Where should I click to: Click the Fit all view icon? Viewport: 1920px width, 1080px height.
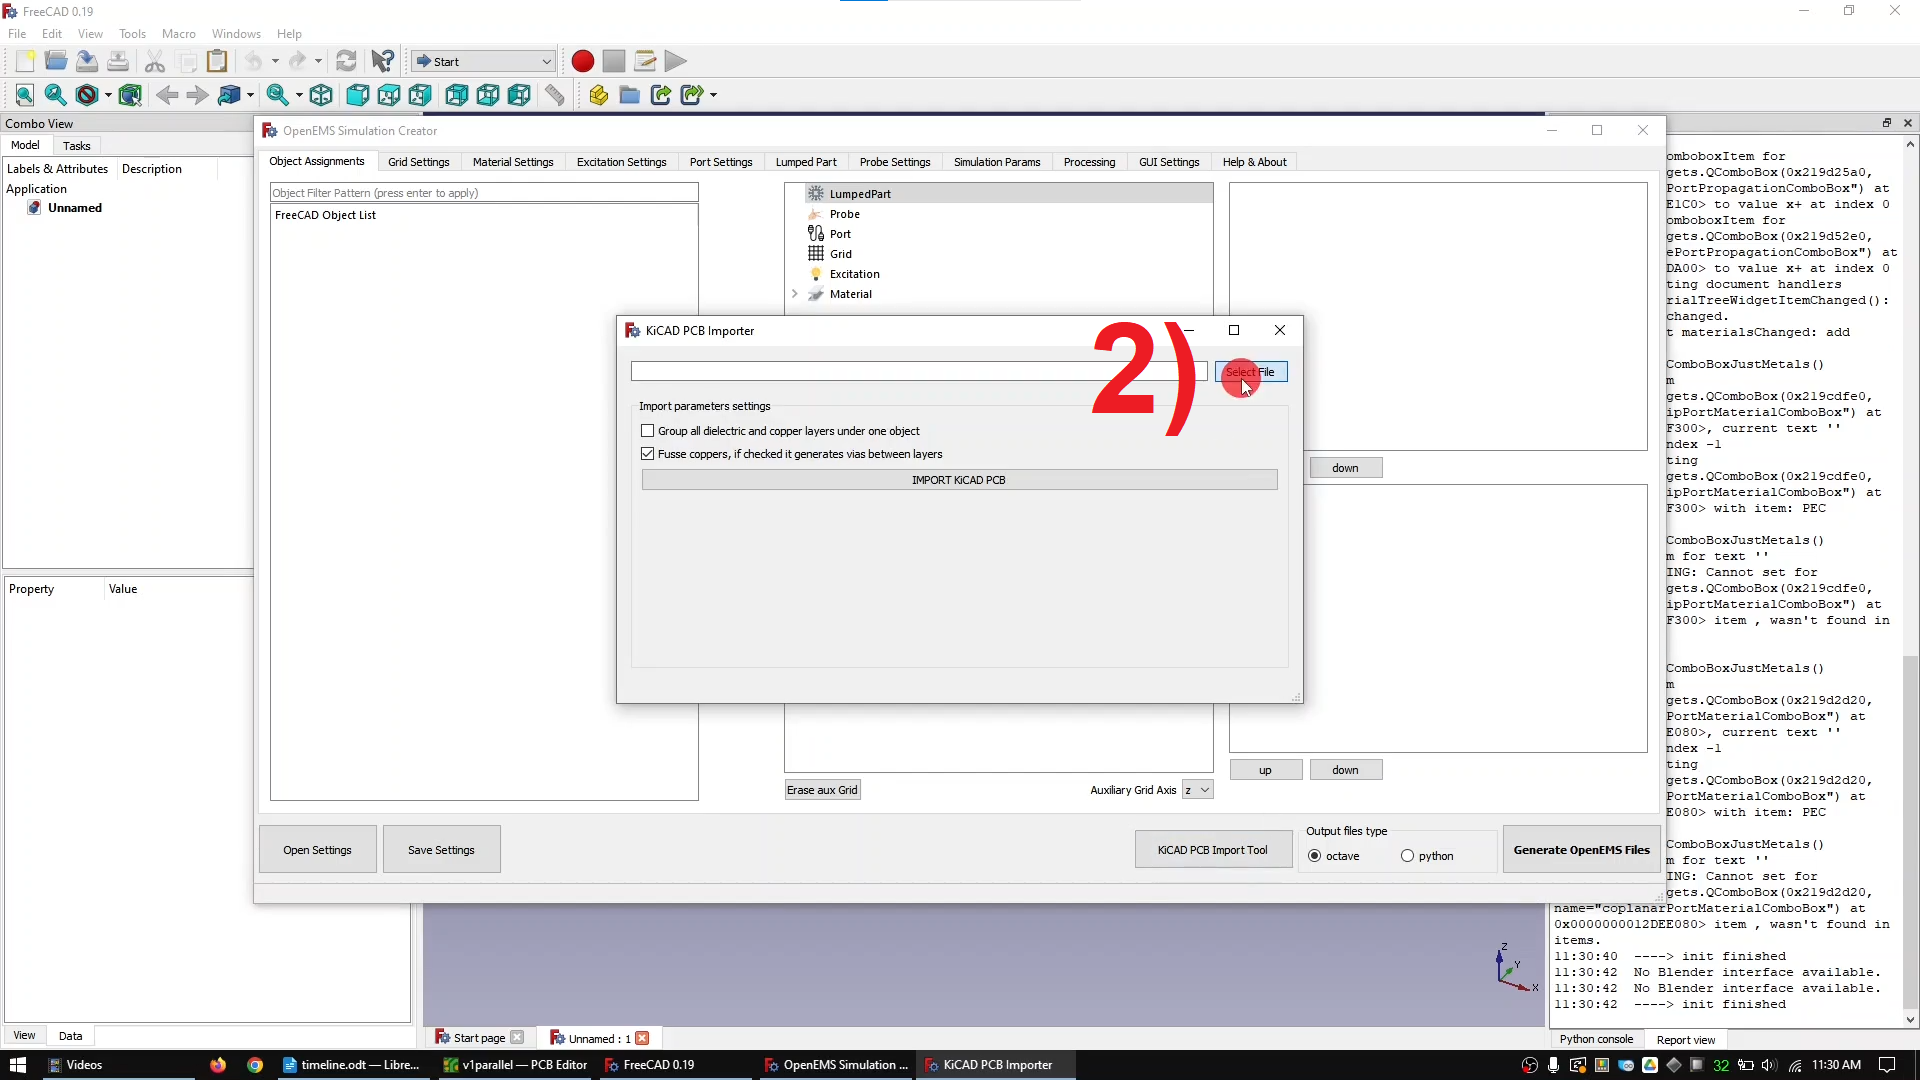[x=25, y=95]
